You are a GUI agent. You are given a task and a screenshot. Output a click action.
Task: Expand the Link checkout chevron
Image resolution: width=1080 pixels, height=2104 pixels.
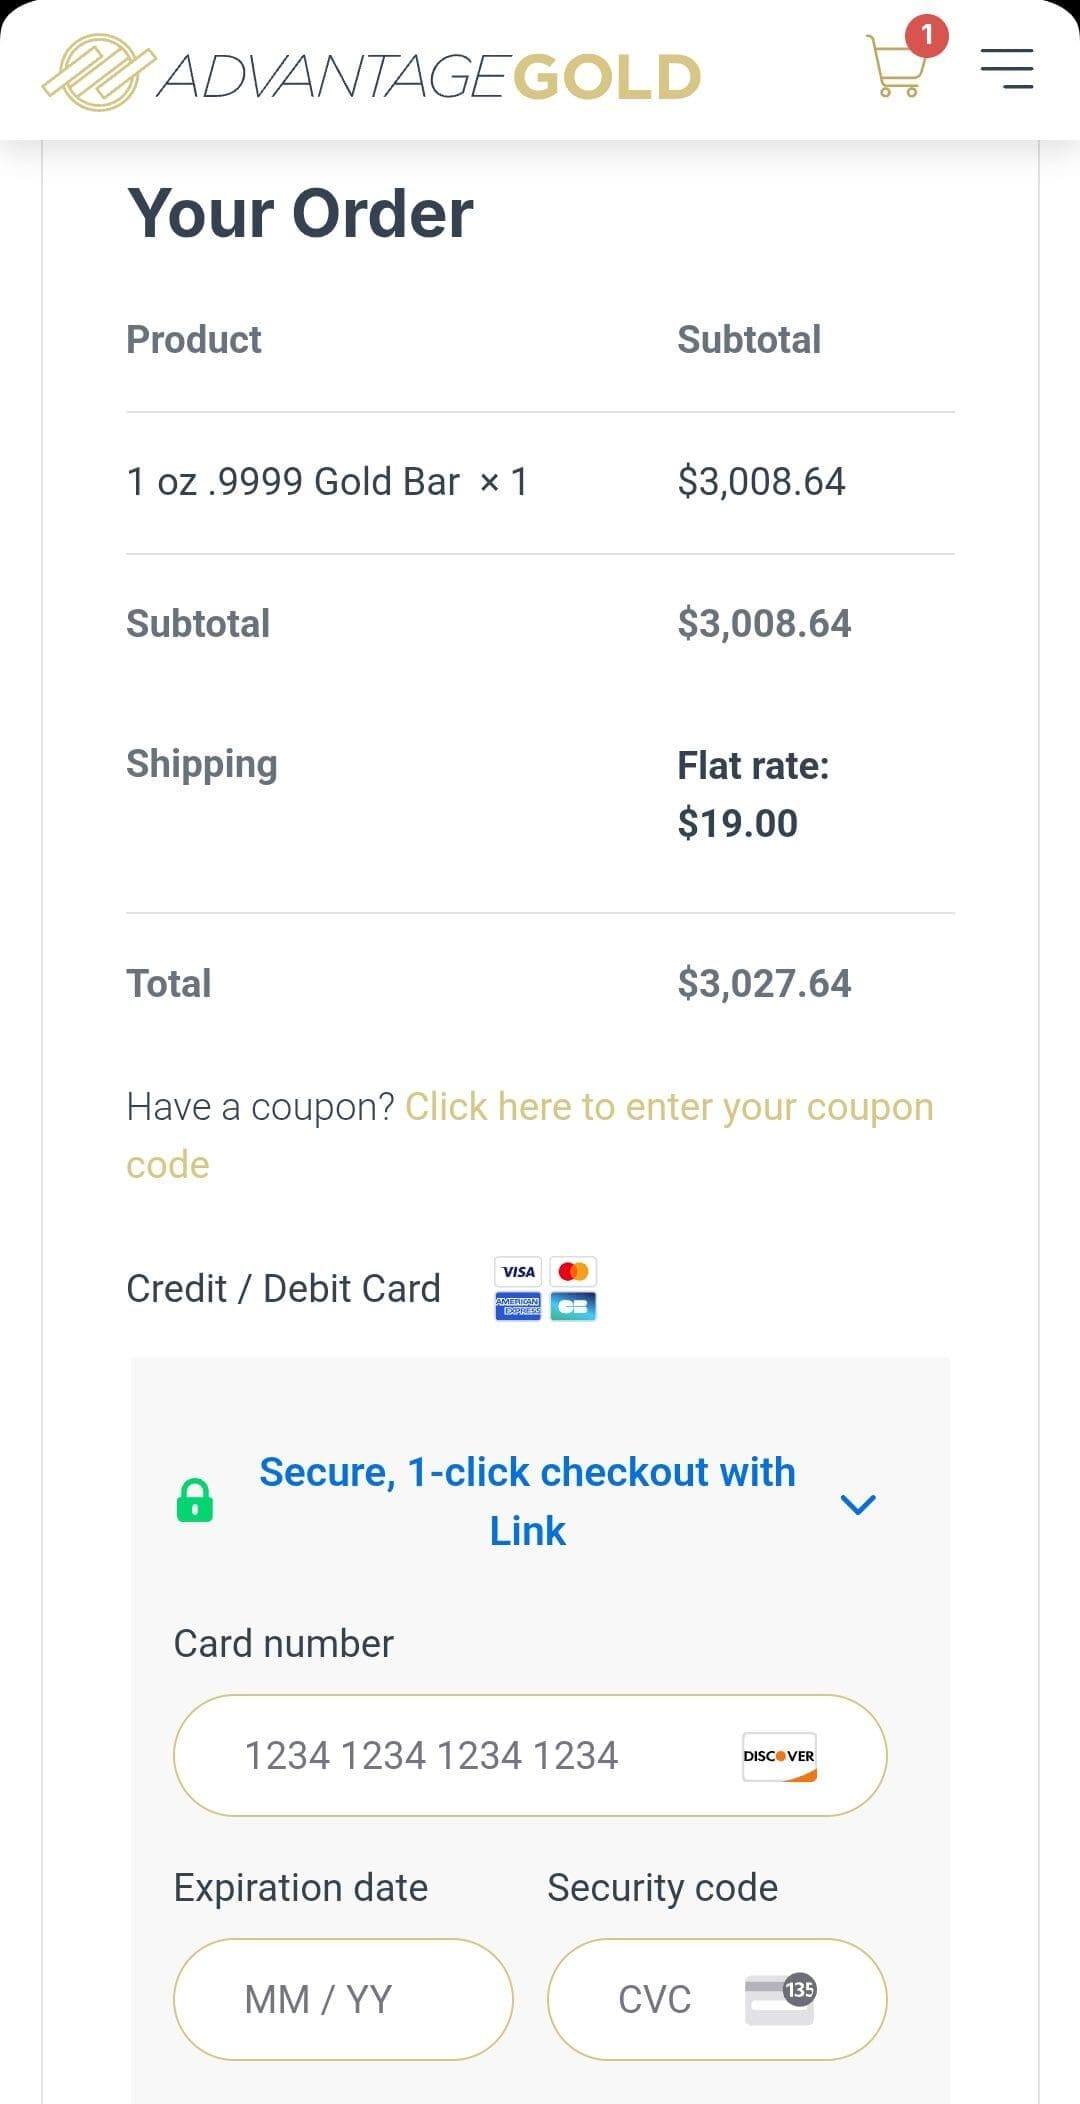tap(858, 1503)
